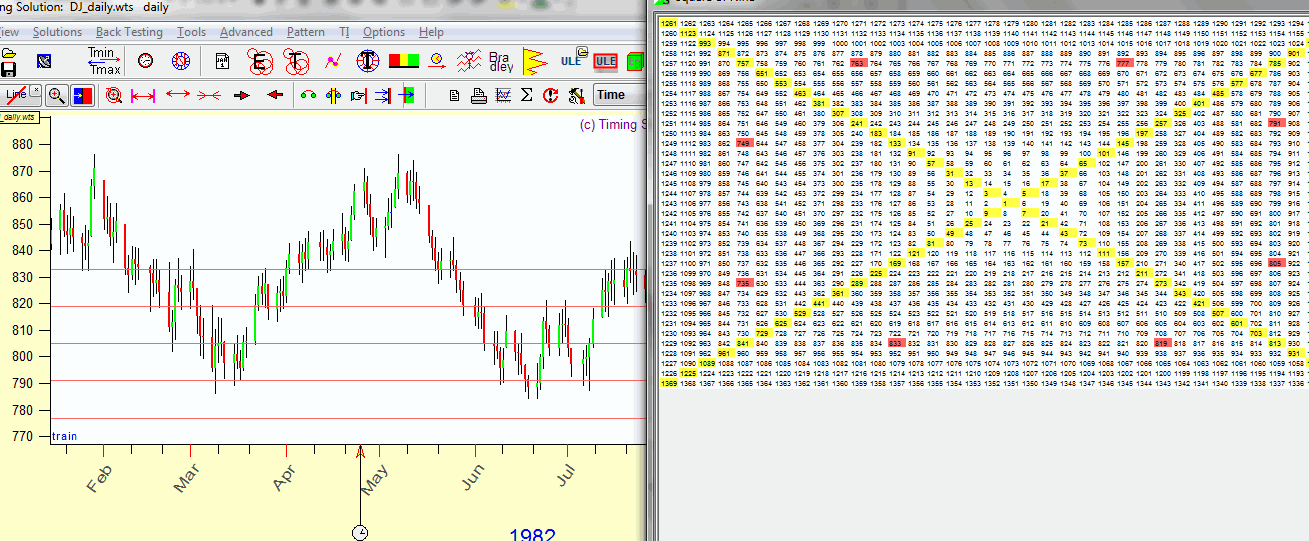Click yellow corner cell 1369
1309x541 pixels.
pyautogui.click(x=668, y=383)
